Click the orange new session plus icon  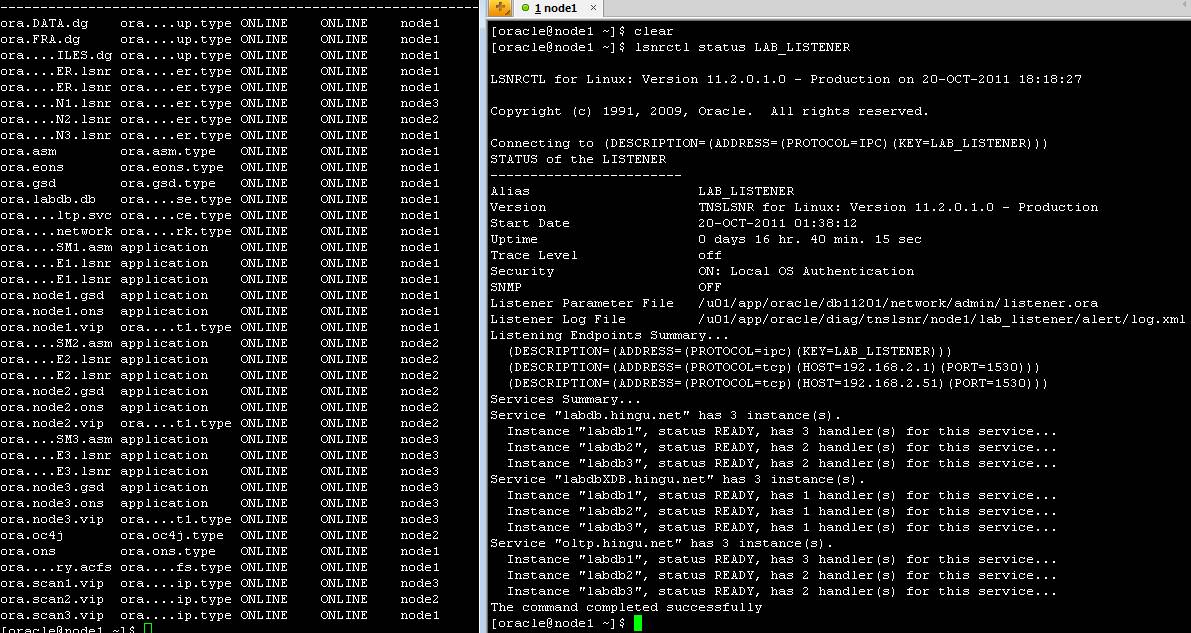500,8
